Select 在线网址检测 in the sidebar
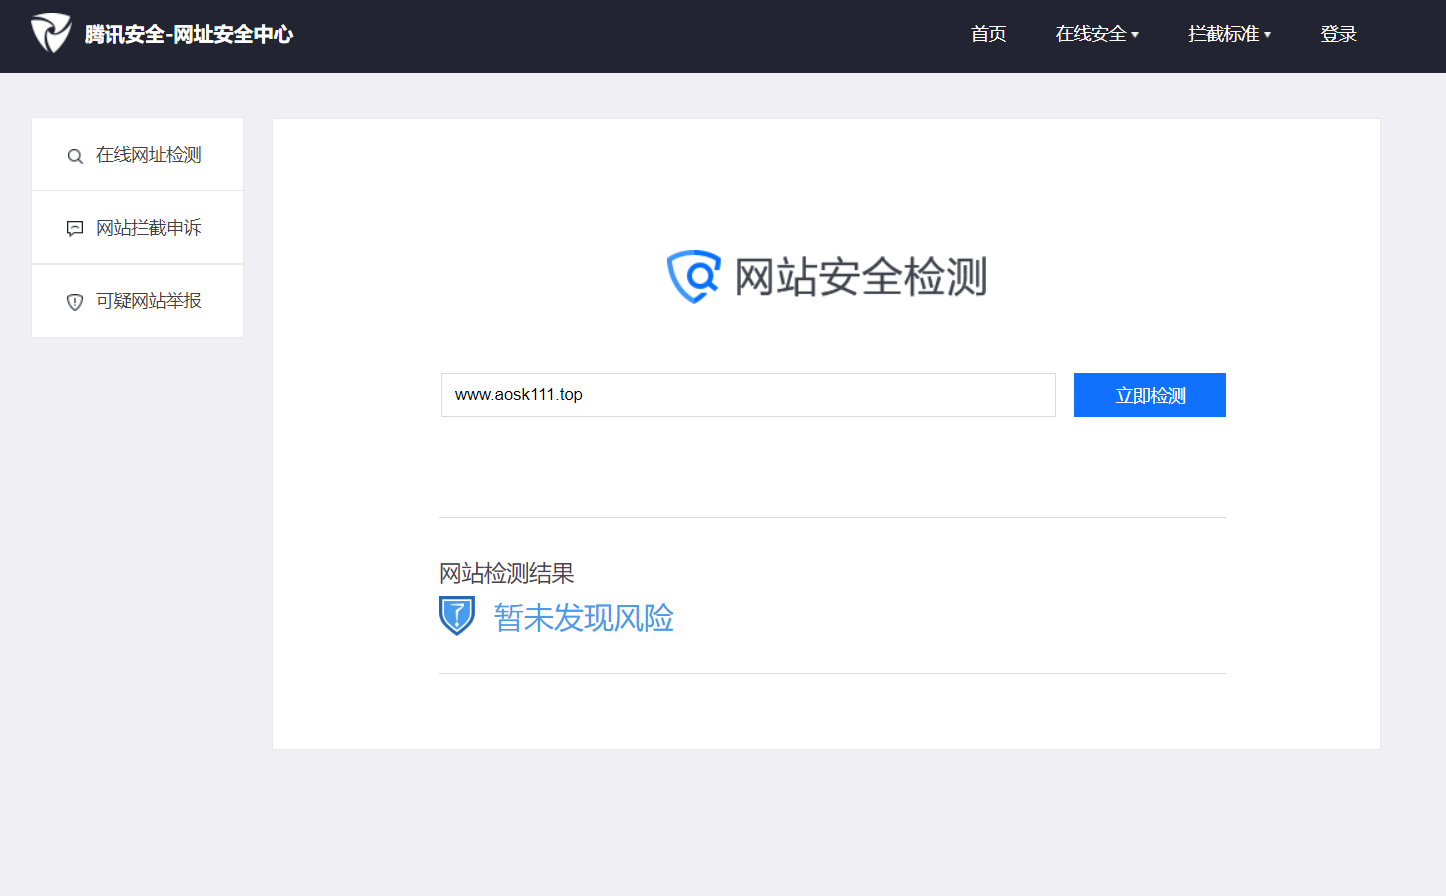The image size is (1446, 896). (x=138, y=155)
